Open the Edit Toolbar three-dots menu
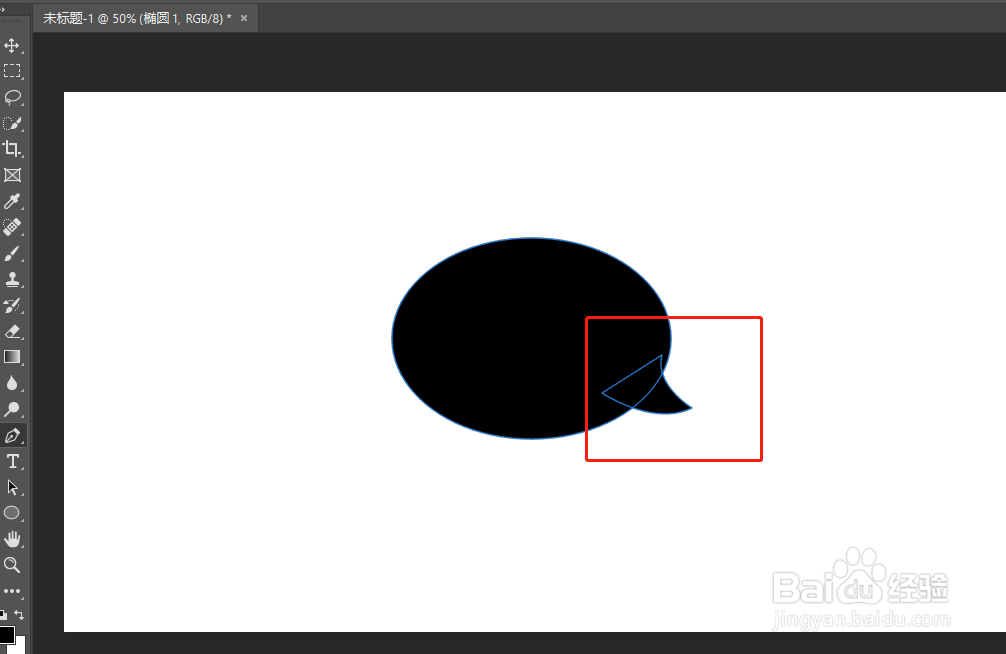 point(12,591)
